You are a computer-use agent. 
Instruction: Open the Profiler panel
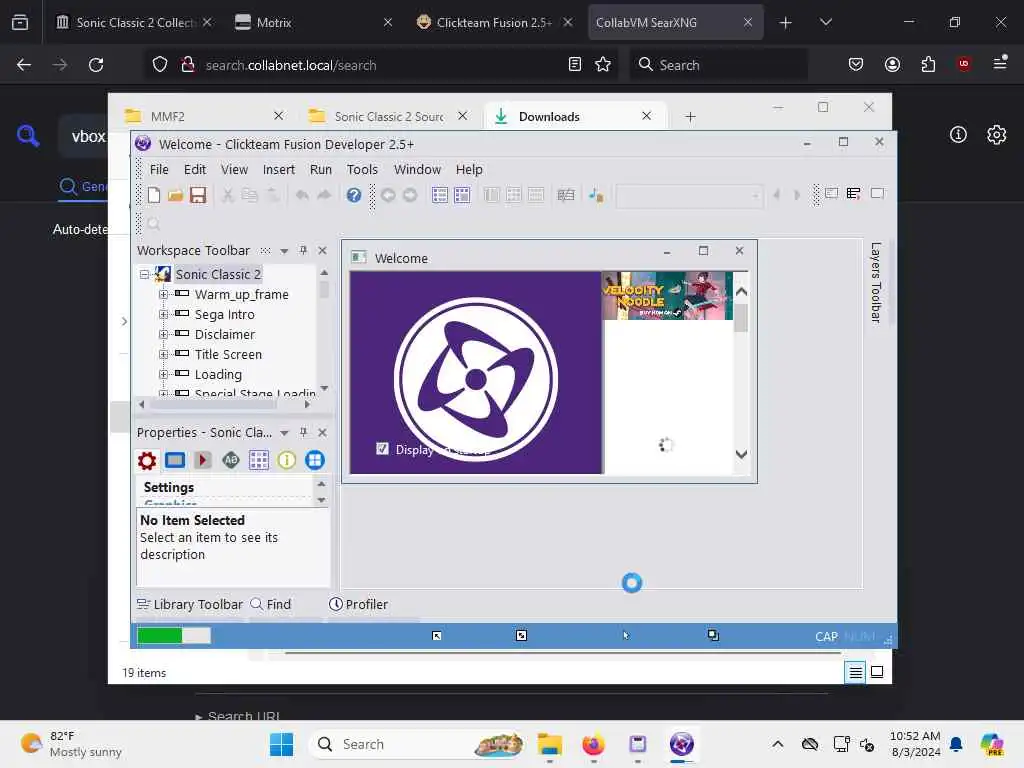pyautogui.click(x=359, y=604)
